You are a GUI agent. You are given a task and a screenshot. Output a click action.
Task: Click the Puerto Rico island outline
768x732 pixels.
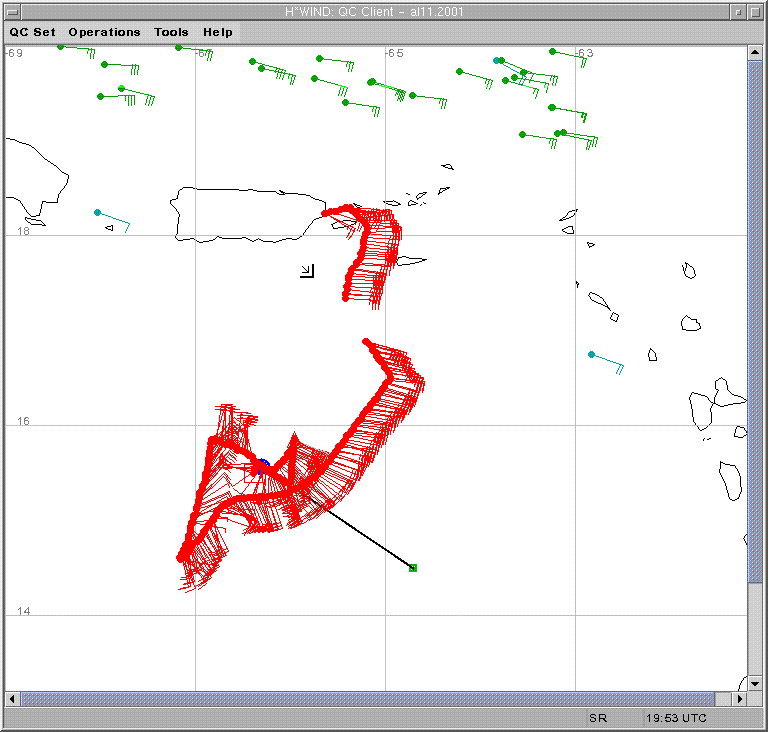pyautogui.click(x=240, y=213)
